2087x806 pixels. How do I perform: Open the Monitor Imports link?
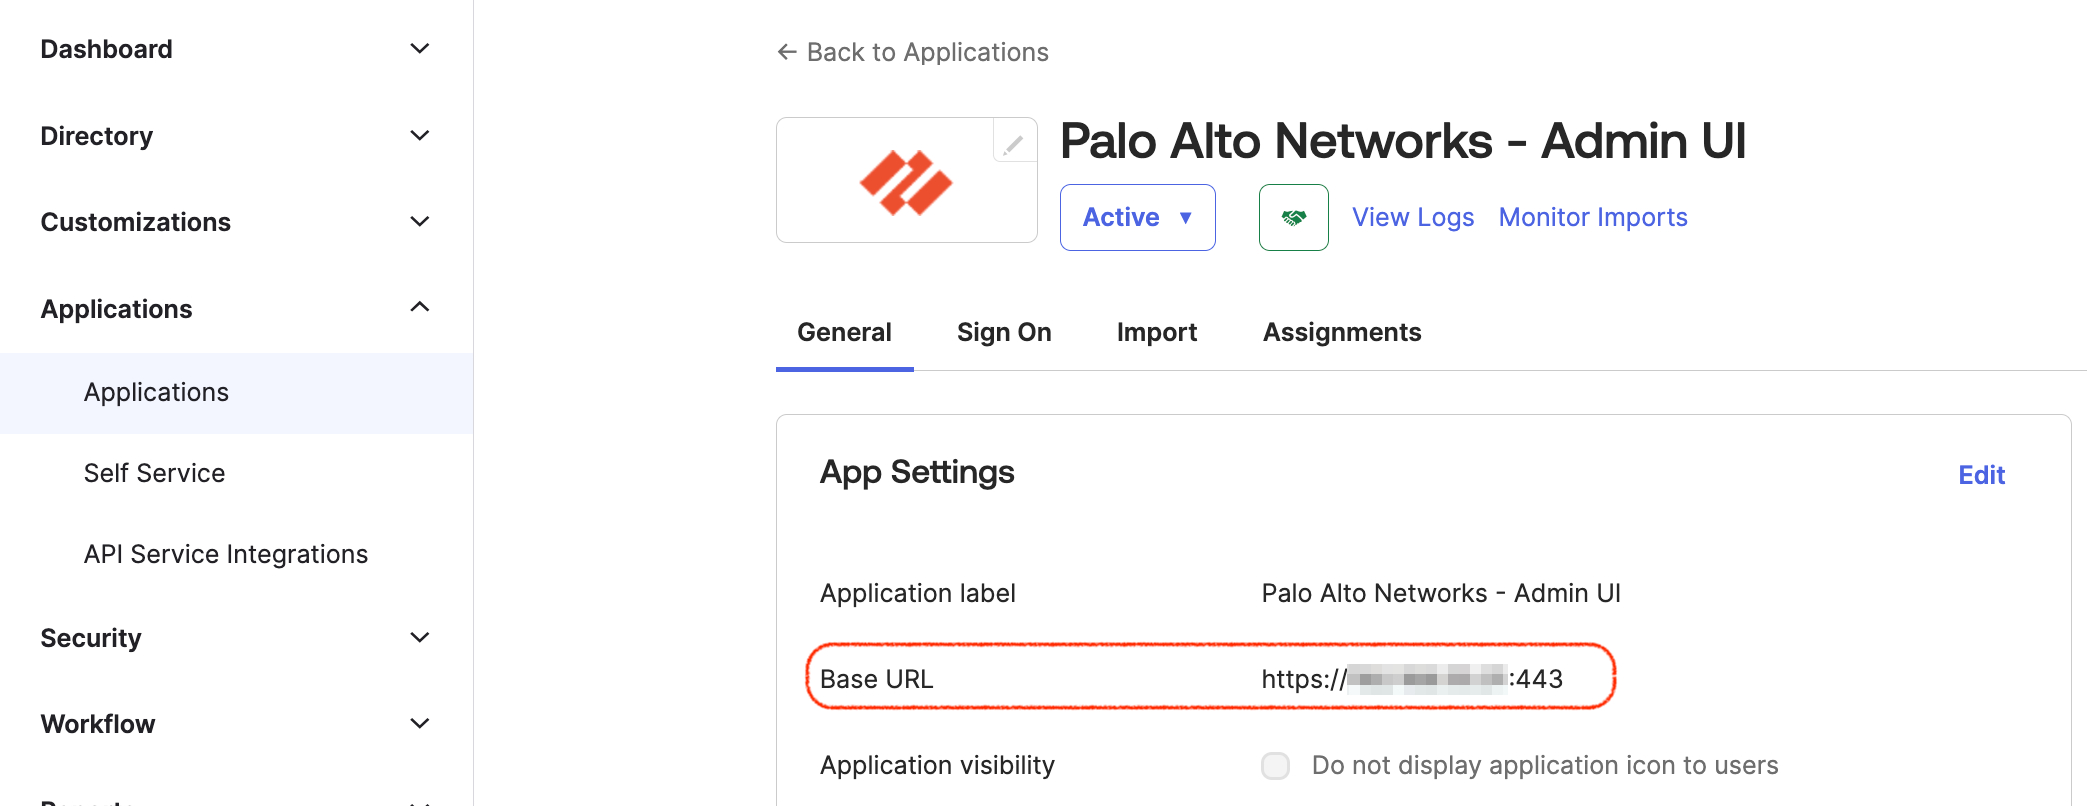coord(1593,217)
